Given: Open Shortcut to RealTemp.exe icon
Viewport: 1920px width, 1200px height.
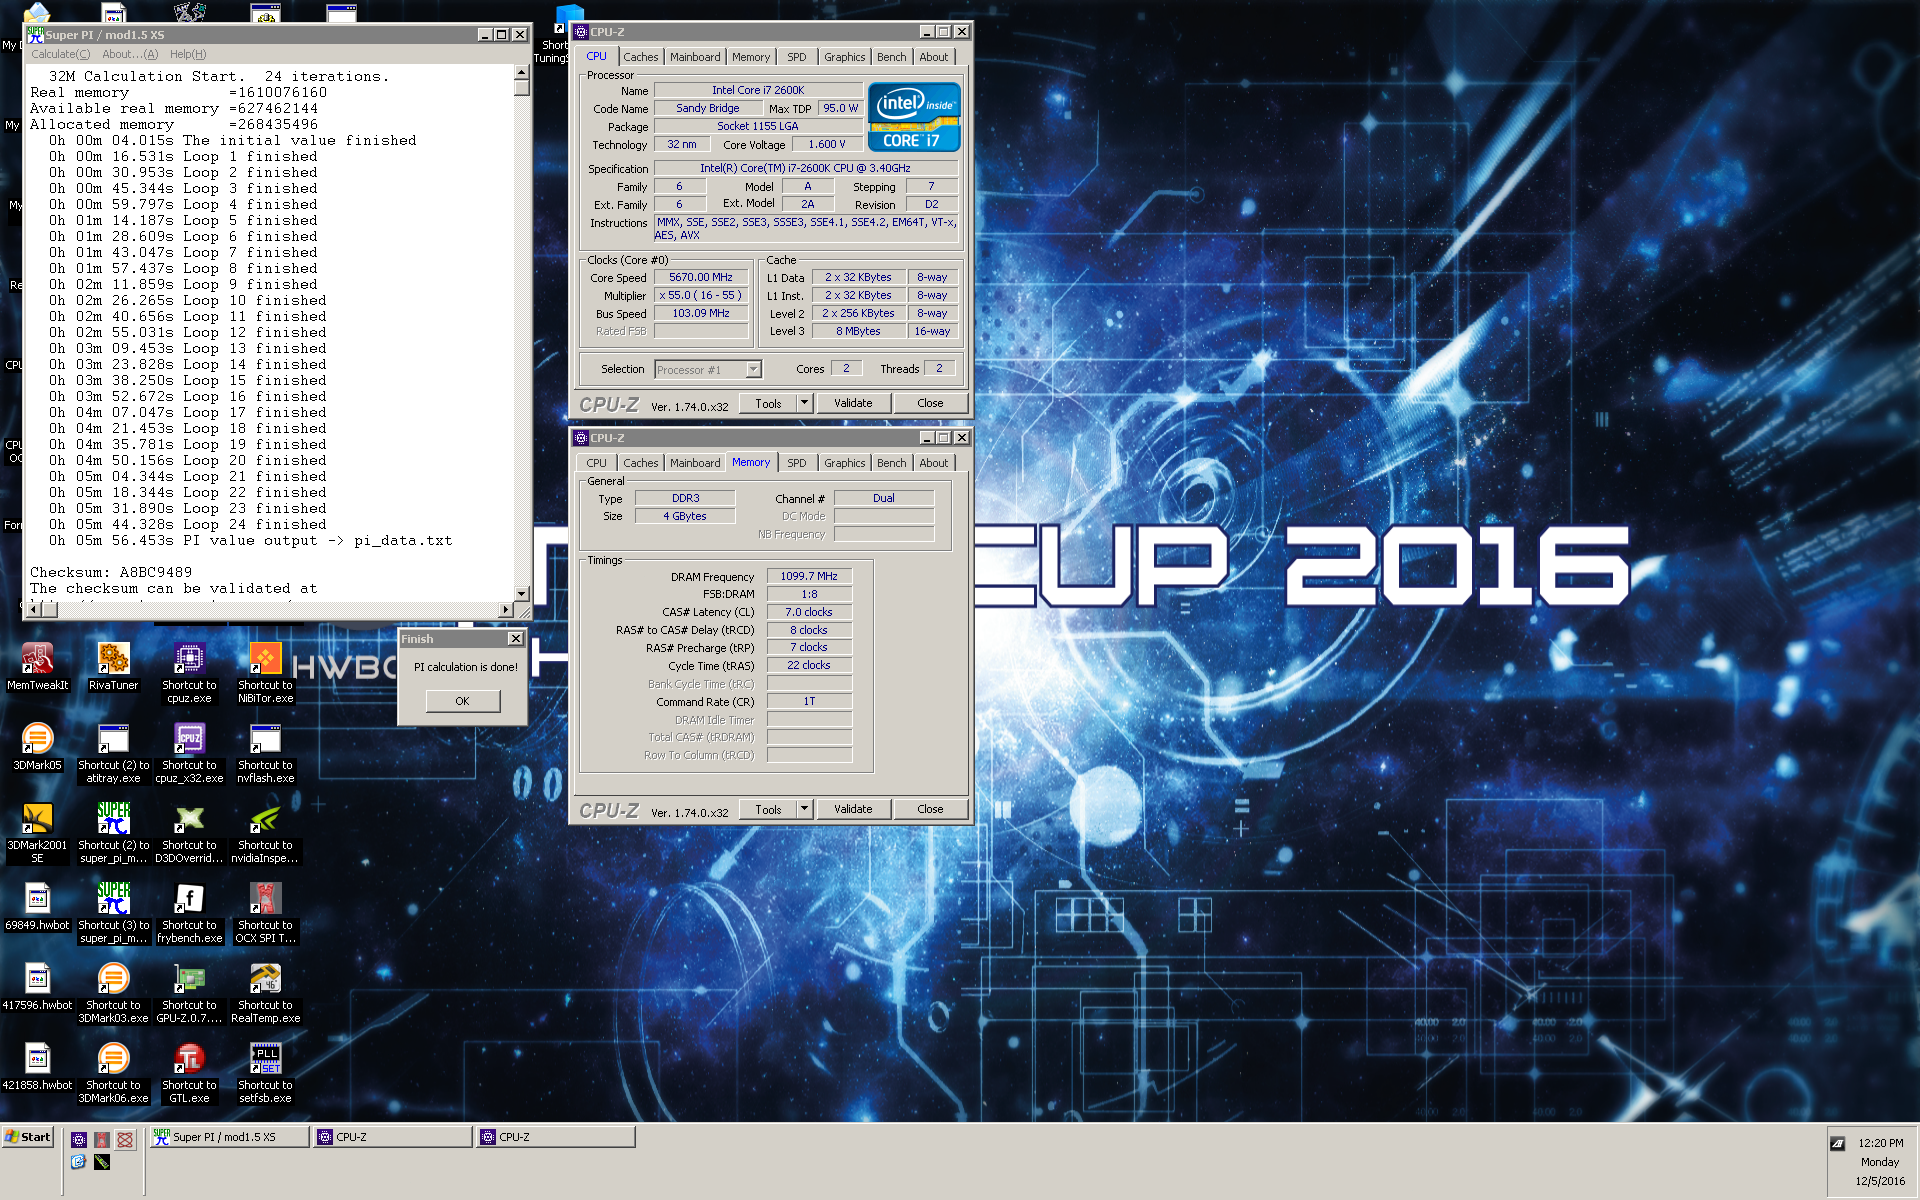Looking at the screenshot, I should [x=265, y=993].
